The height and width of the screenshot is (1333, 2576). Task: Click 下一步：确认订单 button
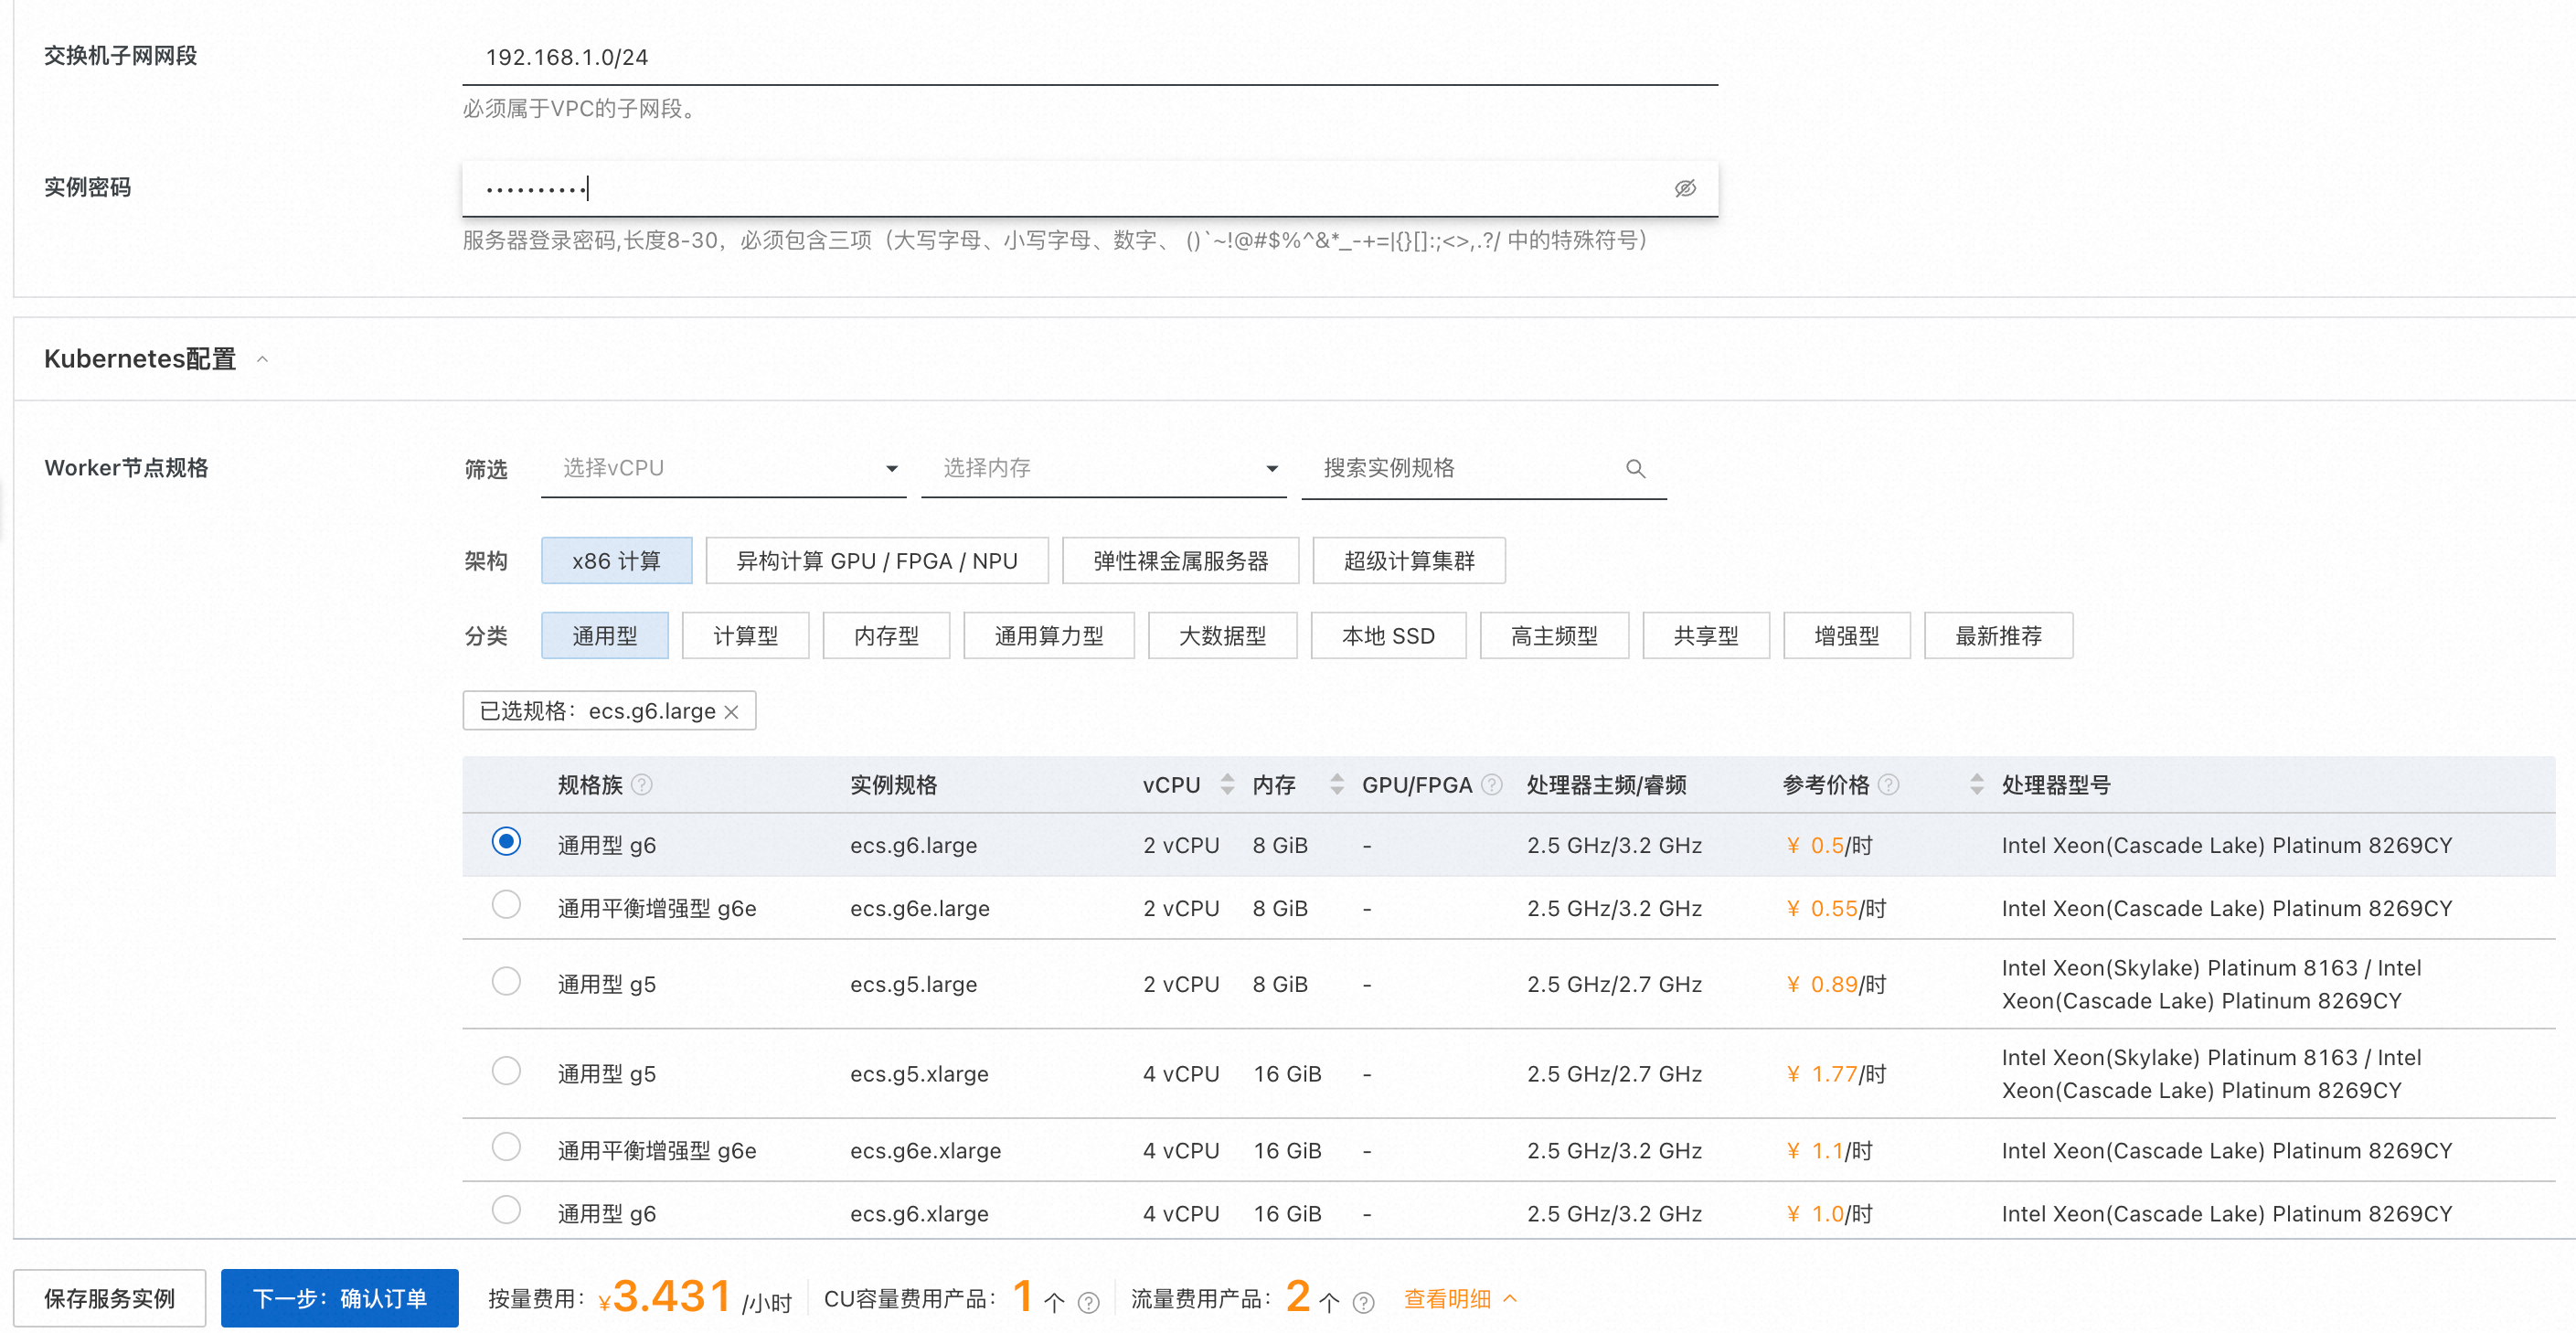(339, 1299)
